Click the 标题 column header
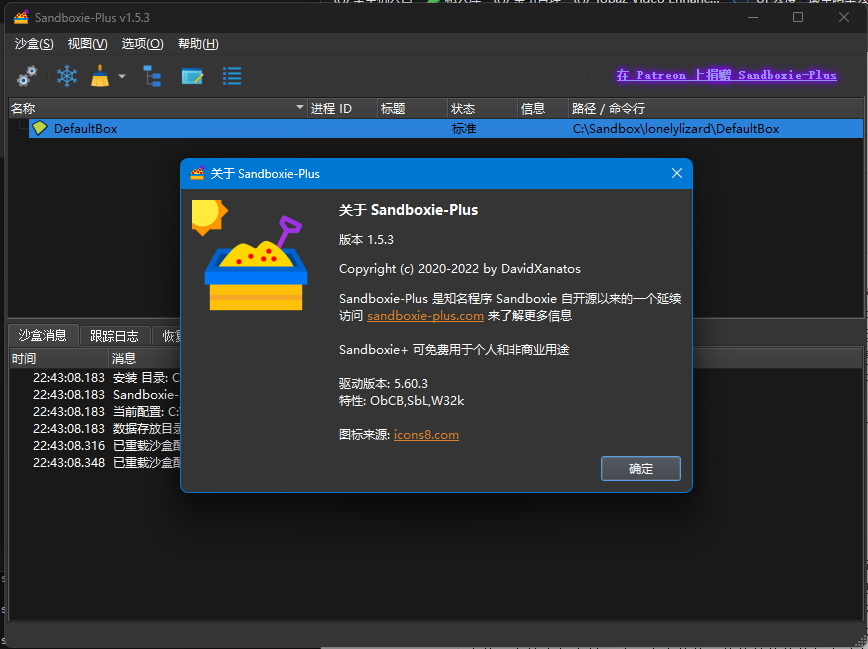 coord(412,109)
